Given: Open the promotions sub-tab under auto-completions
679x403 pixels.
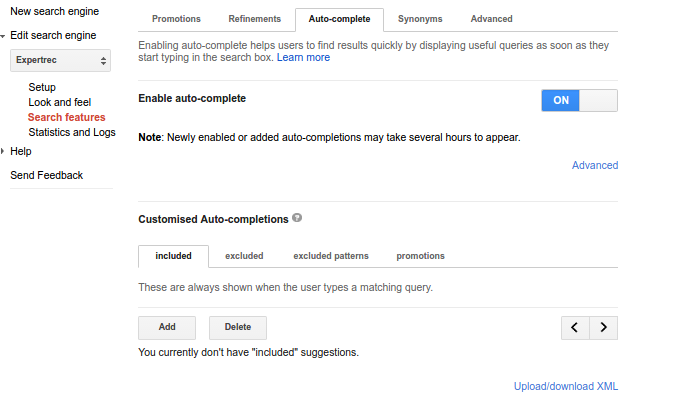Looking at the screenshot, I should pyautogui.click(x=420, y=256).
